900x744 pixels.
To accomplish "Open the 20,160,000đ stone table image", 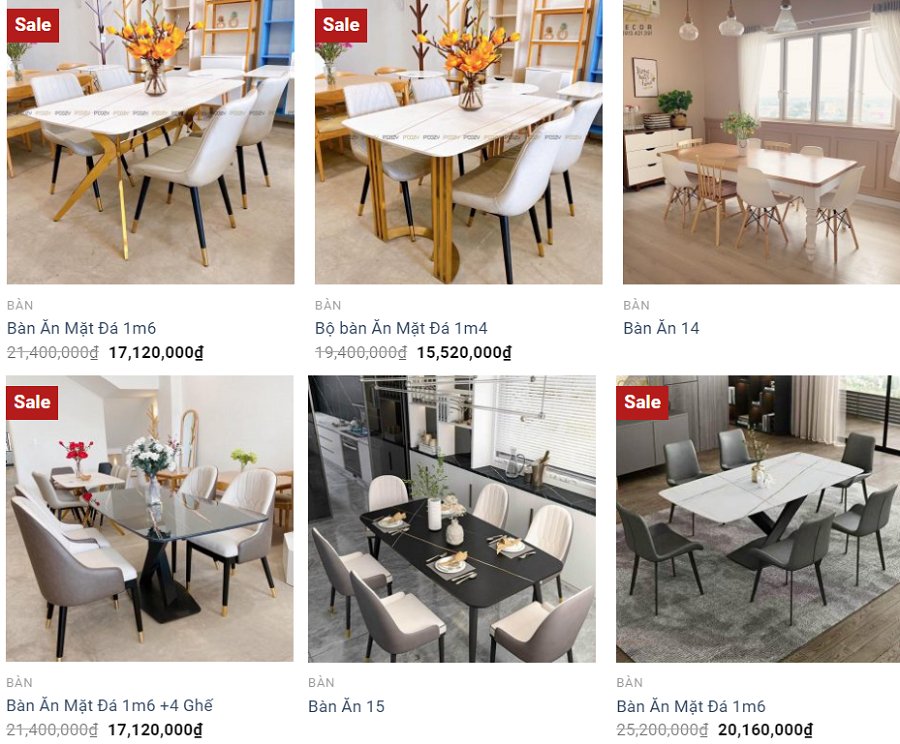I will (x=758, y=518).
